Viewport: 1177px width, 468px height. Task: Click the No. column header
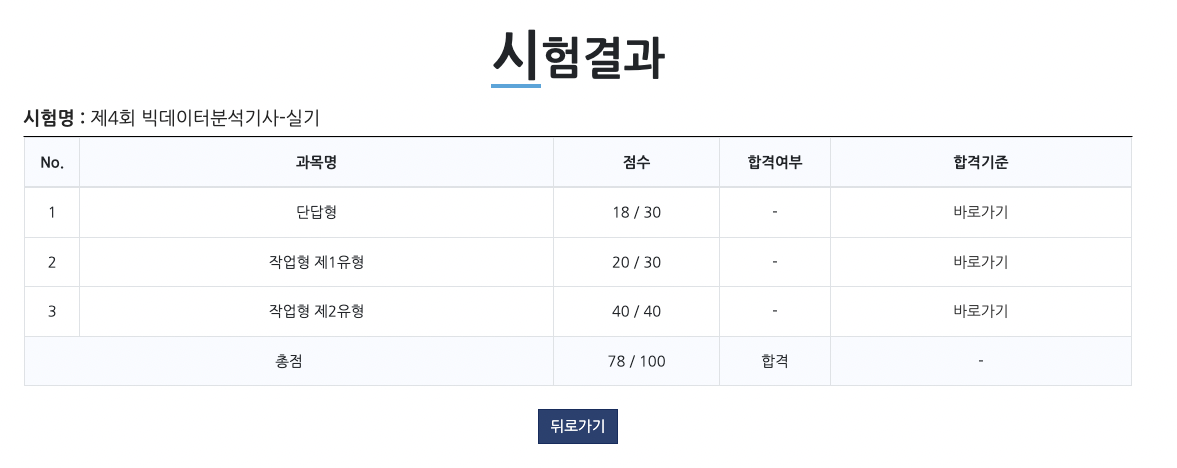[x=52, y=162]
